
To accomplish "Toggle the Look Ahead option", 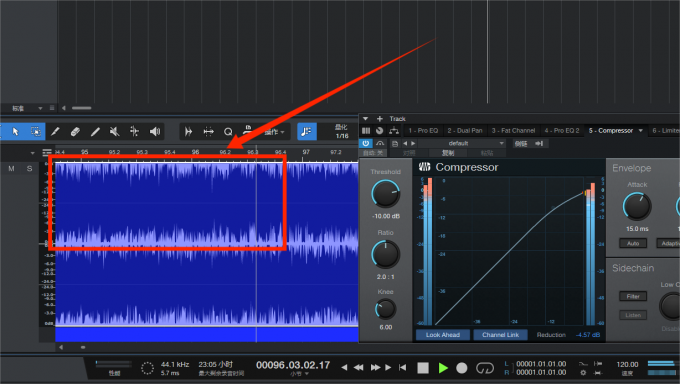I will [x=442, y=335].
